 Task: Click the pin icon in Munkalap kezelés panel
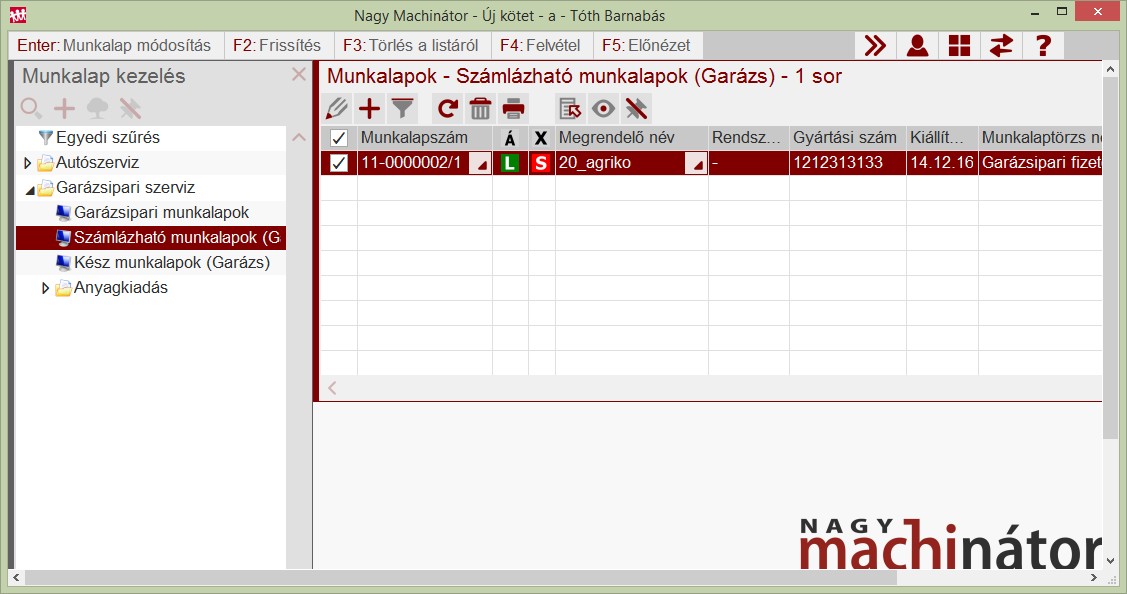click(x=130, y=109)
